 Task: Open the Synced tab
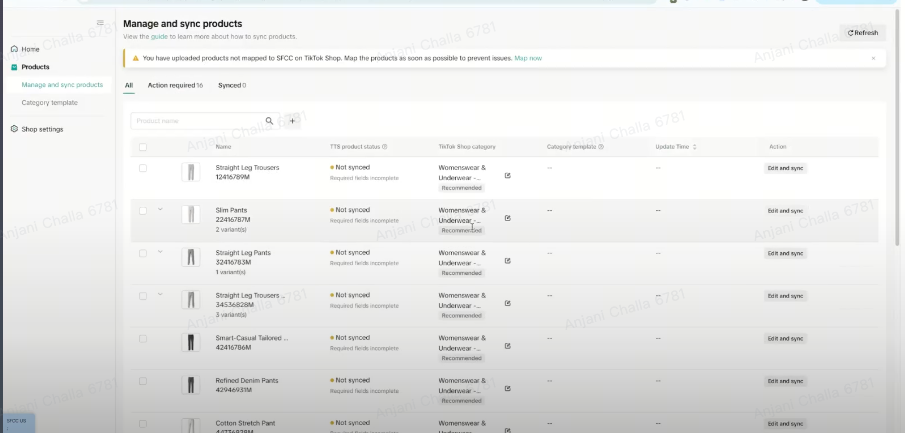pyautogui.click(x=231, y=86)
